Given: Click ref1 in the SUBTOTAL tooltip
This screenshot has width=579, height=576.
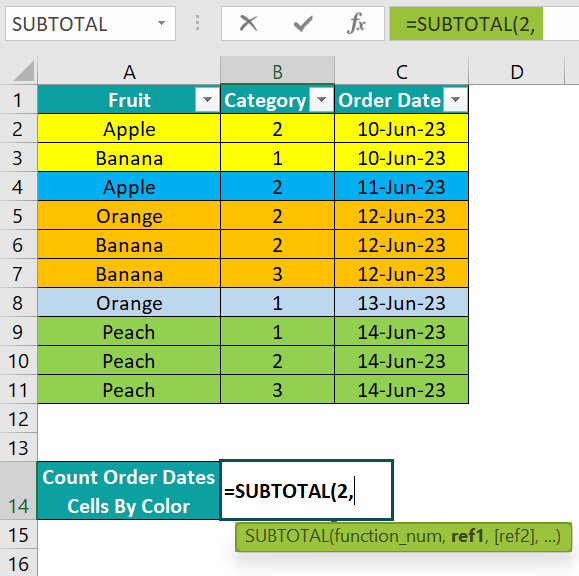Looking at the screenshot, I should click(x=467, y=536).
